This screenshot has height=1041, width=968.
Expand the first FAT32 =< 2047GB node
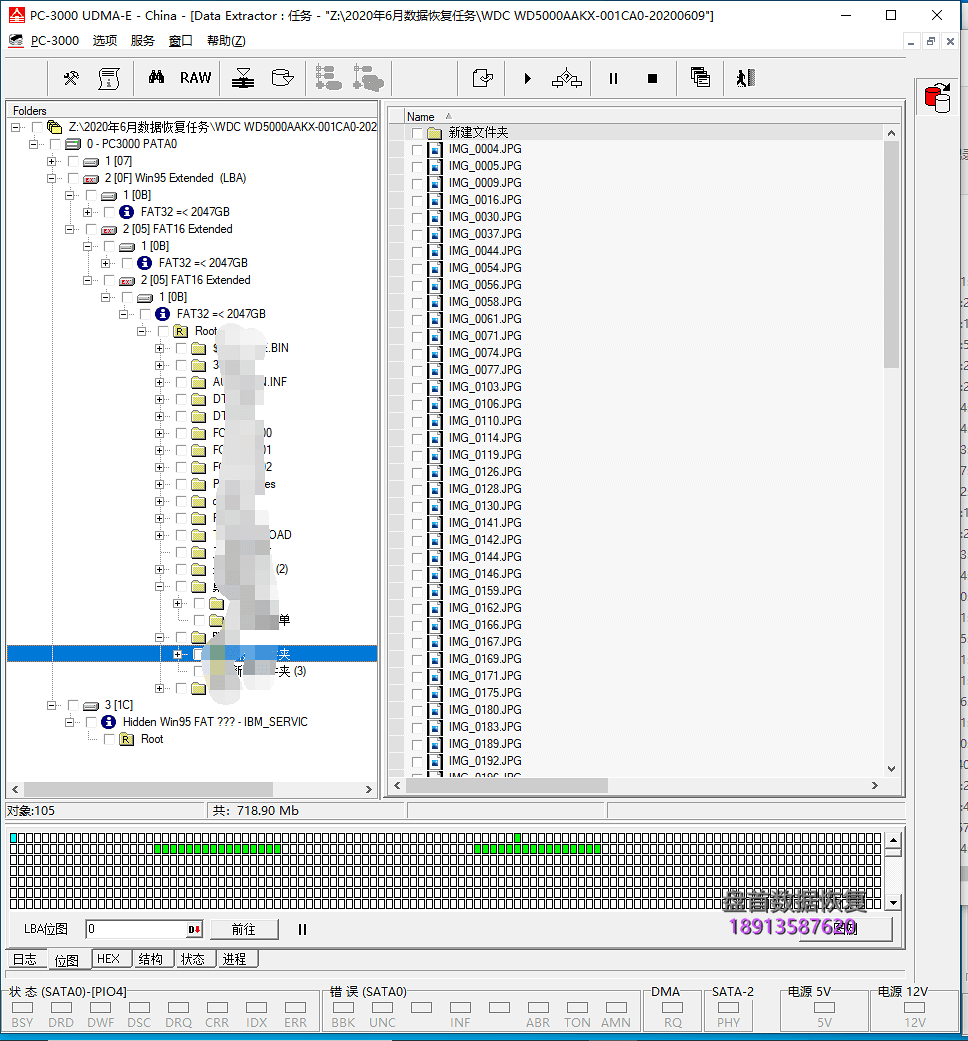88,212
